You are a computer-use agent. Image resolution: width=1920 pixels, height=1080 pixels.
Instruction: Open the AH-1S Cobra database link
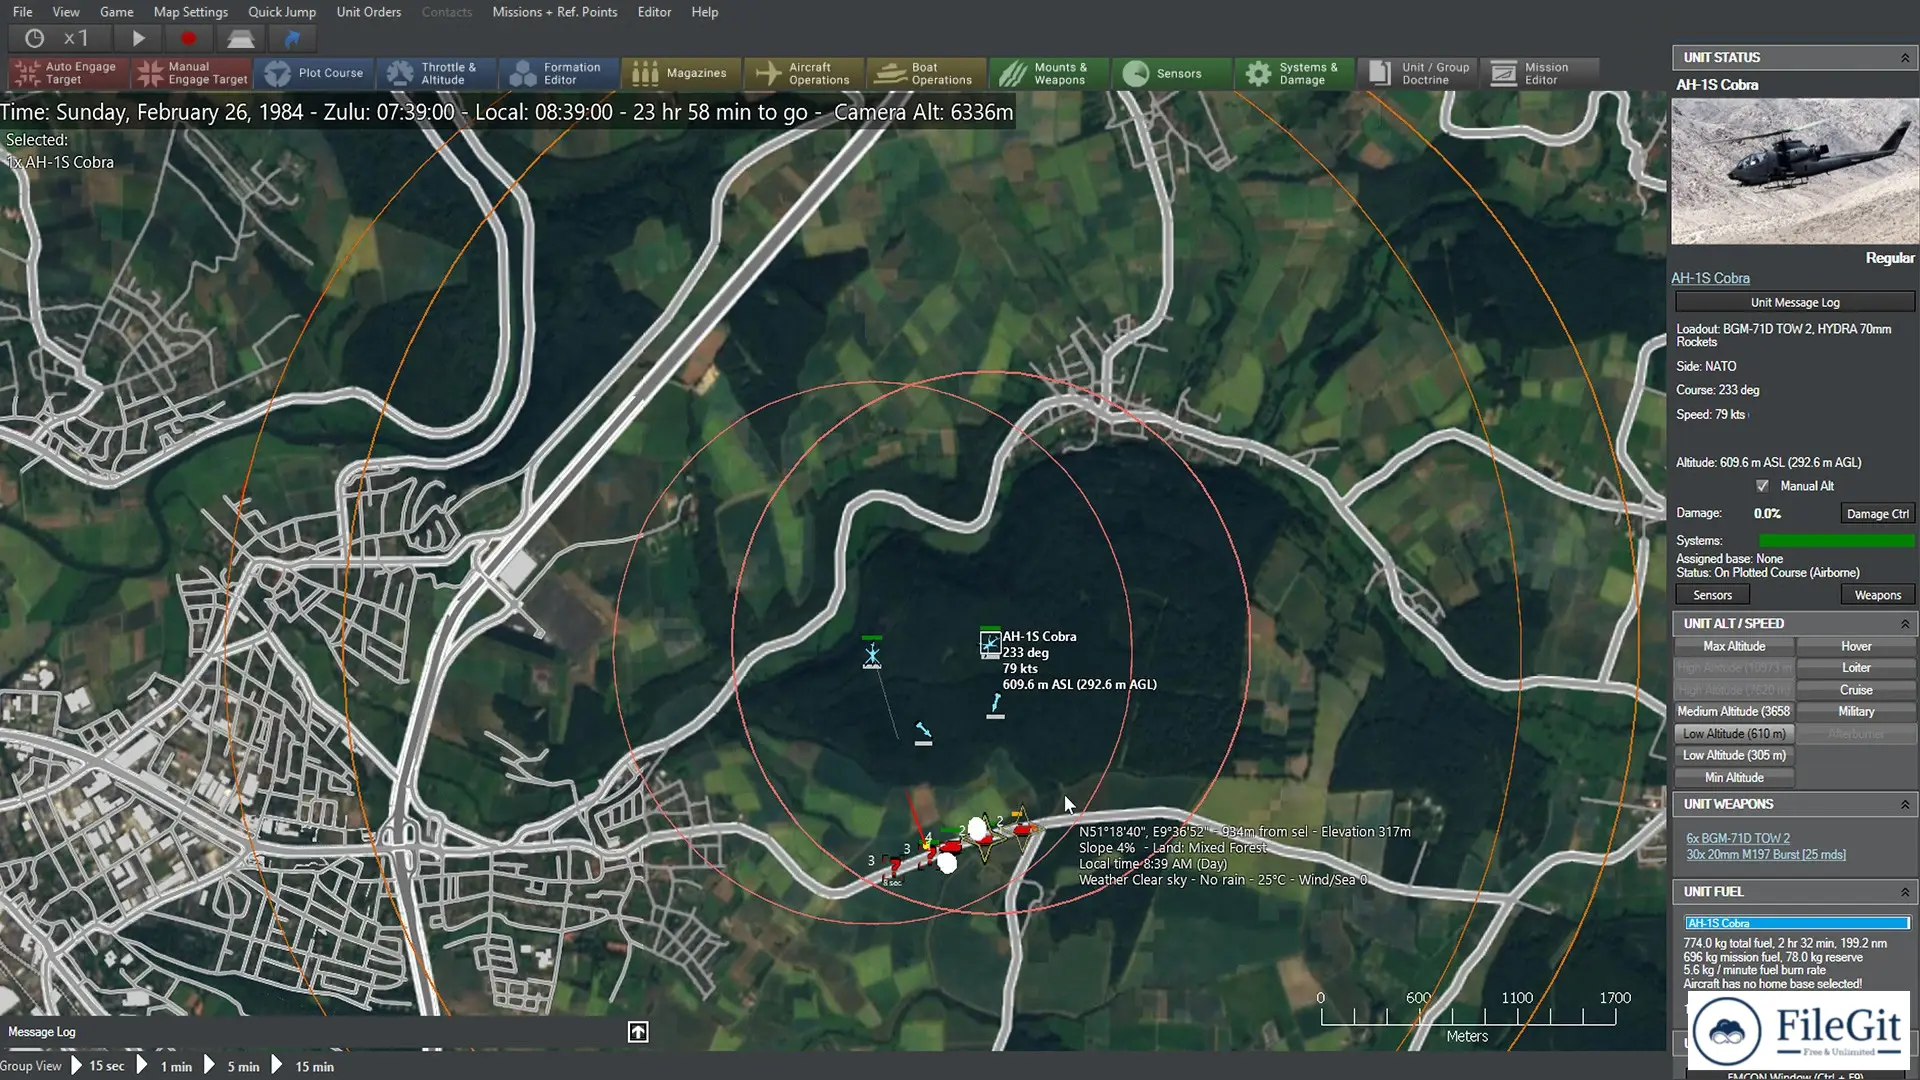1711,278
